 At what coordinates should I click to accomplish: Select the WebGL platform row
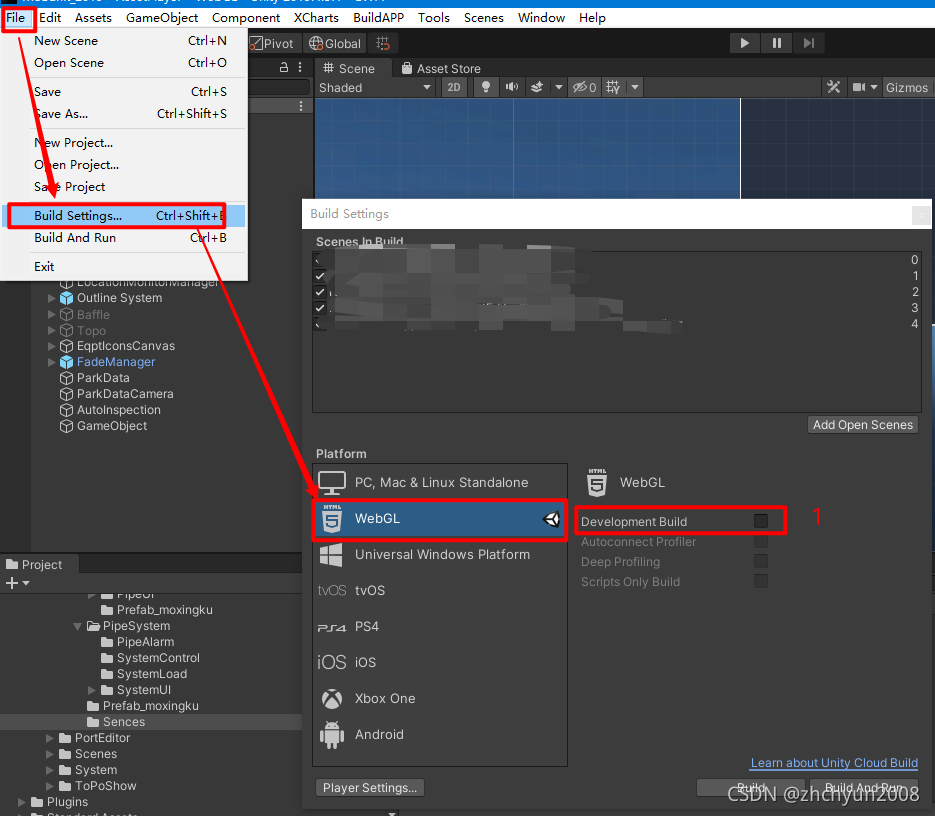[x=440, y=519]
